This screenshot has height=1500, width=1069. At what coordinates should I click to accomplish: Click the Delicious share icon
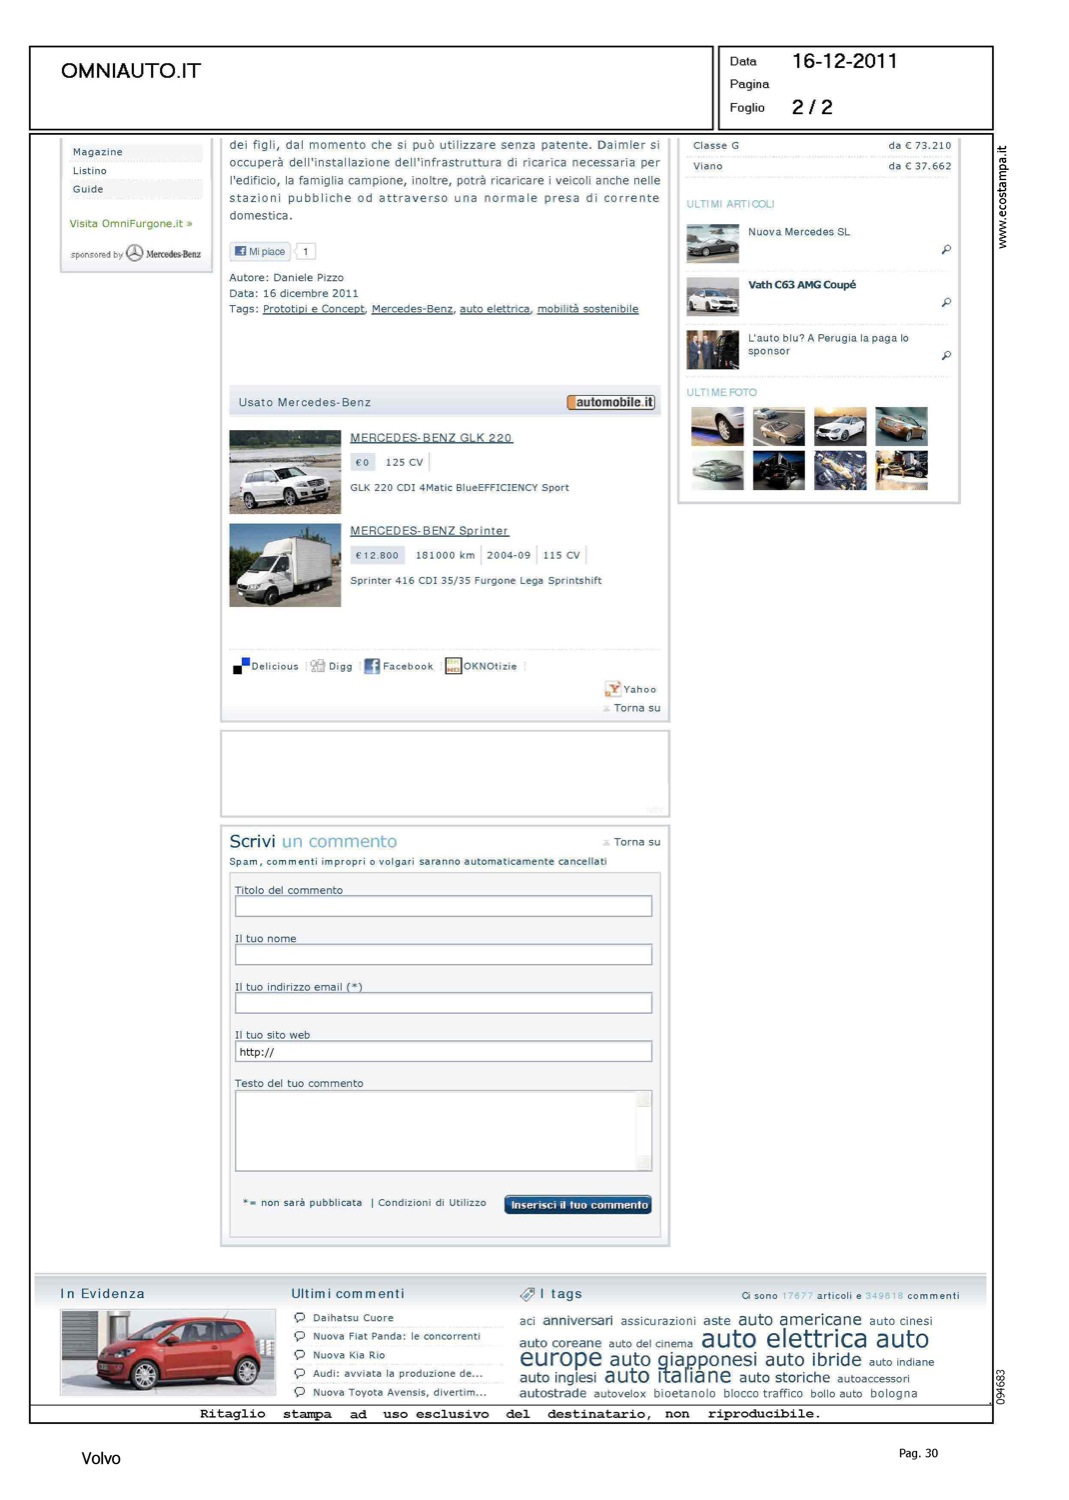coord(240,666)
